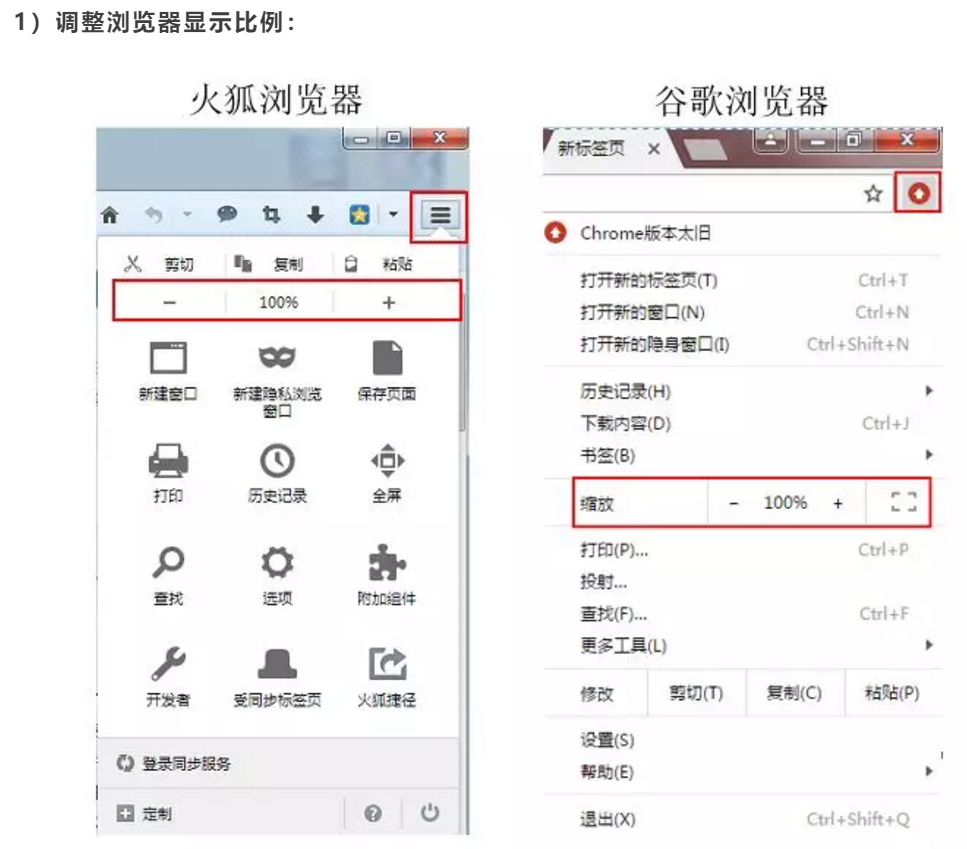Open 历史记录 clock icon in Firefox menu
The width and height of the screenshot is (967, 849).
click(277, 461)
